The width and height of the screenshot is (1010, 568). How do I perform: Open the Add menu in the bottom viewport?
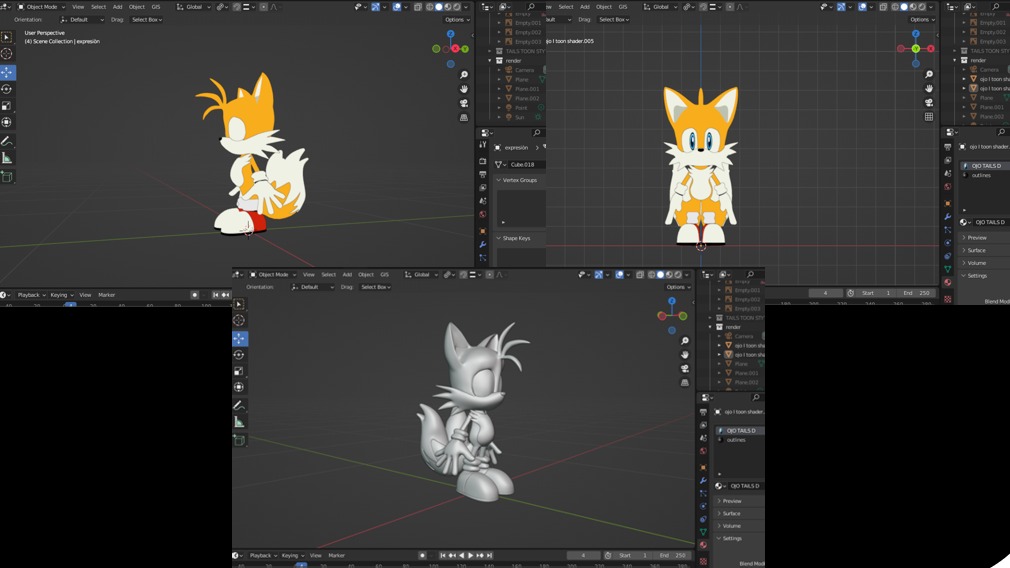tap(347, 275)
